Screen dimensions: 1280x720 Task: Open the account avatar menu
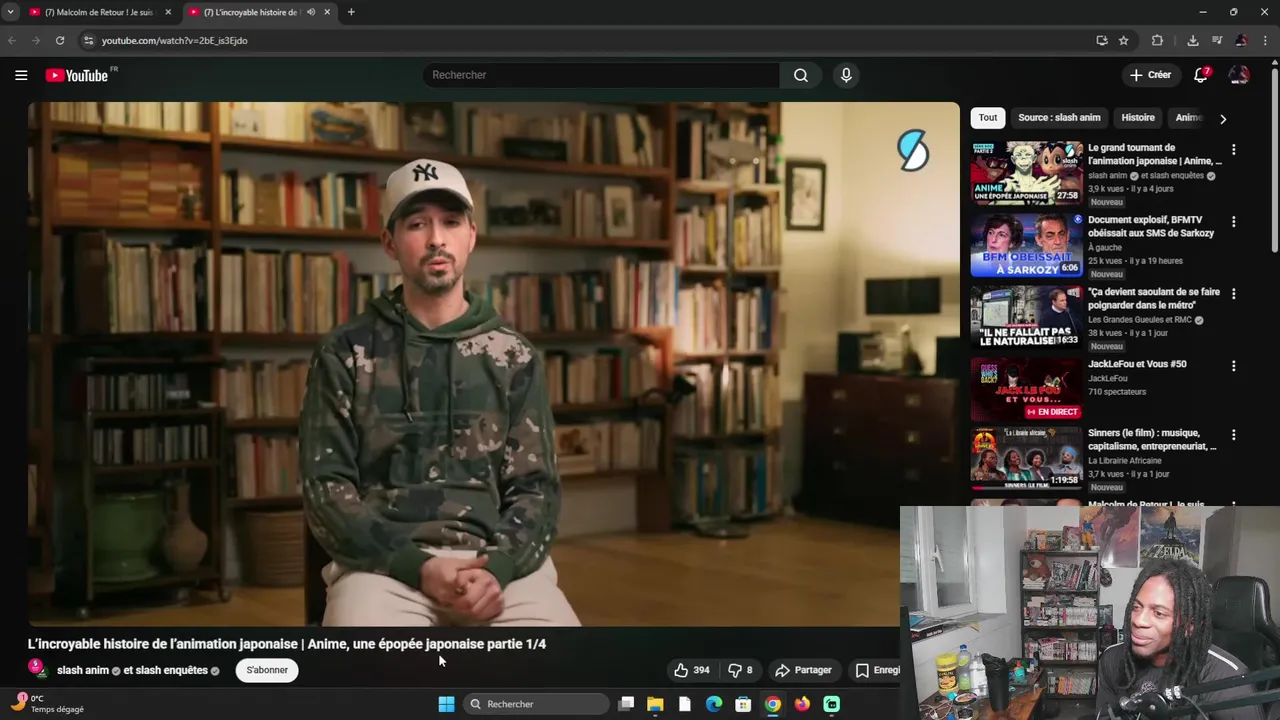(x=1239, y=75)
